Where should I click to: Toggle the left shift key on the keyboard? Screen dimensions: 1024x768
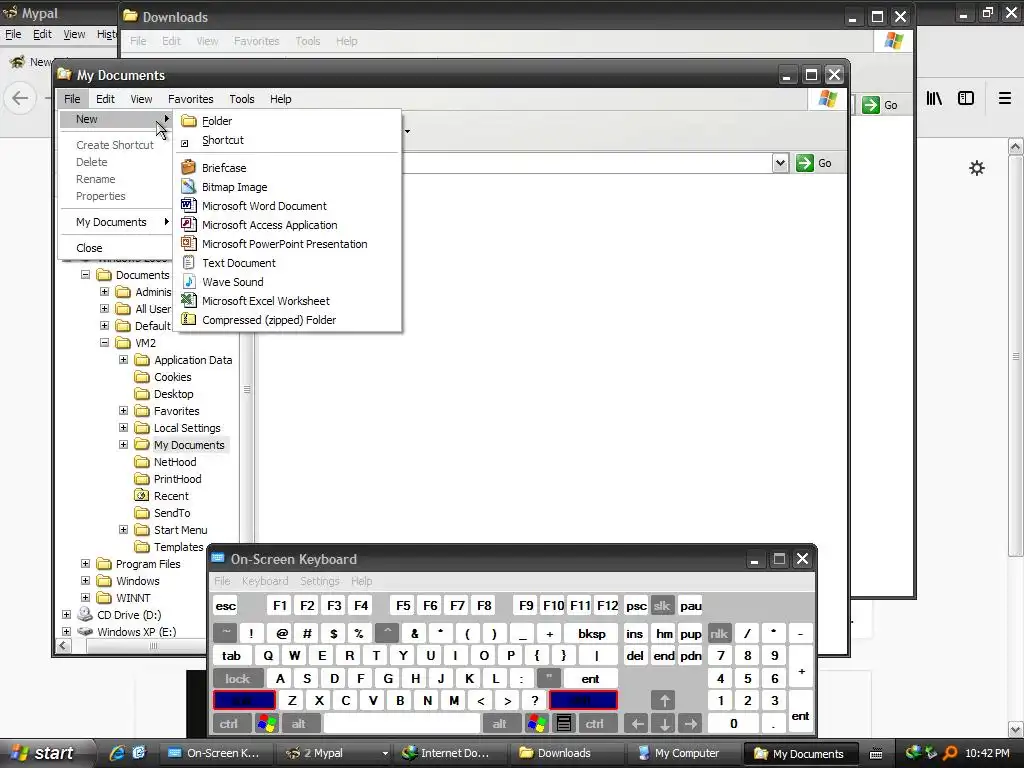(x=244, y=701)
